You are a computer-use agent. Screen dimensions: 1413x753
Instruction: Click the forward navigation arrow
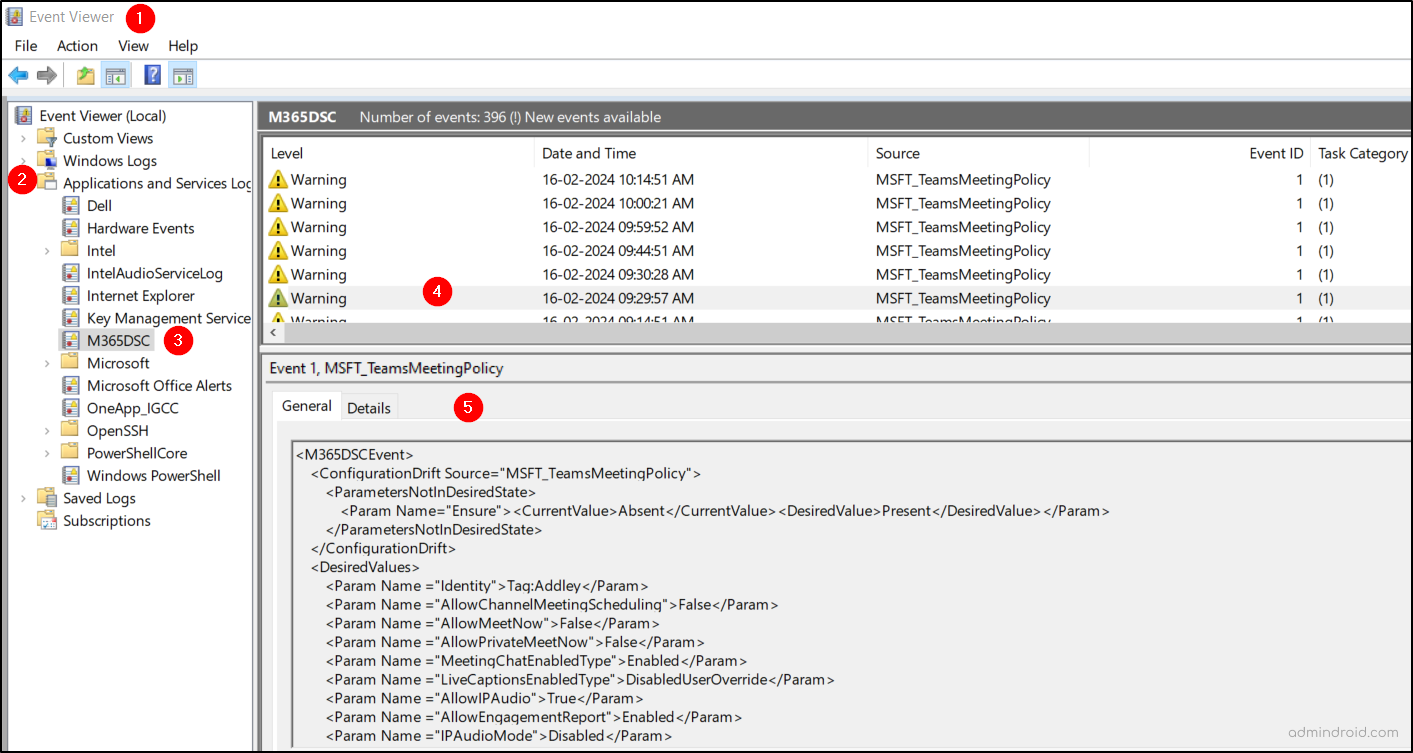pos(46,74)
